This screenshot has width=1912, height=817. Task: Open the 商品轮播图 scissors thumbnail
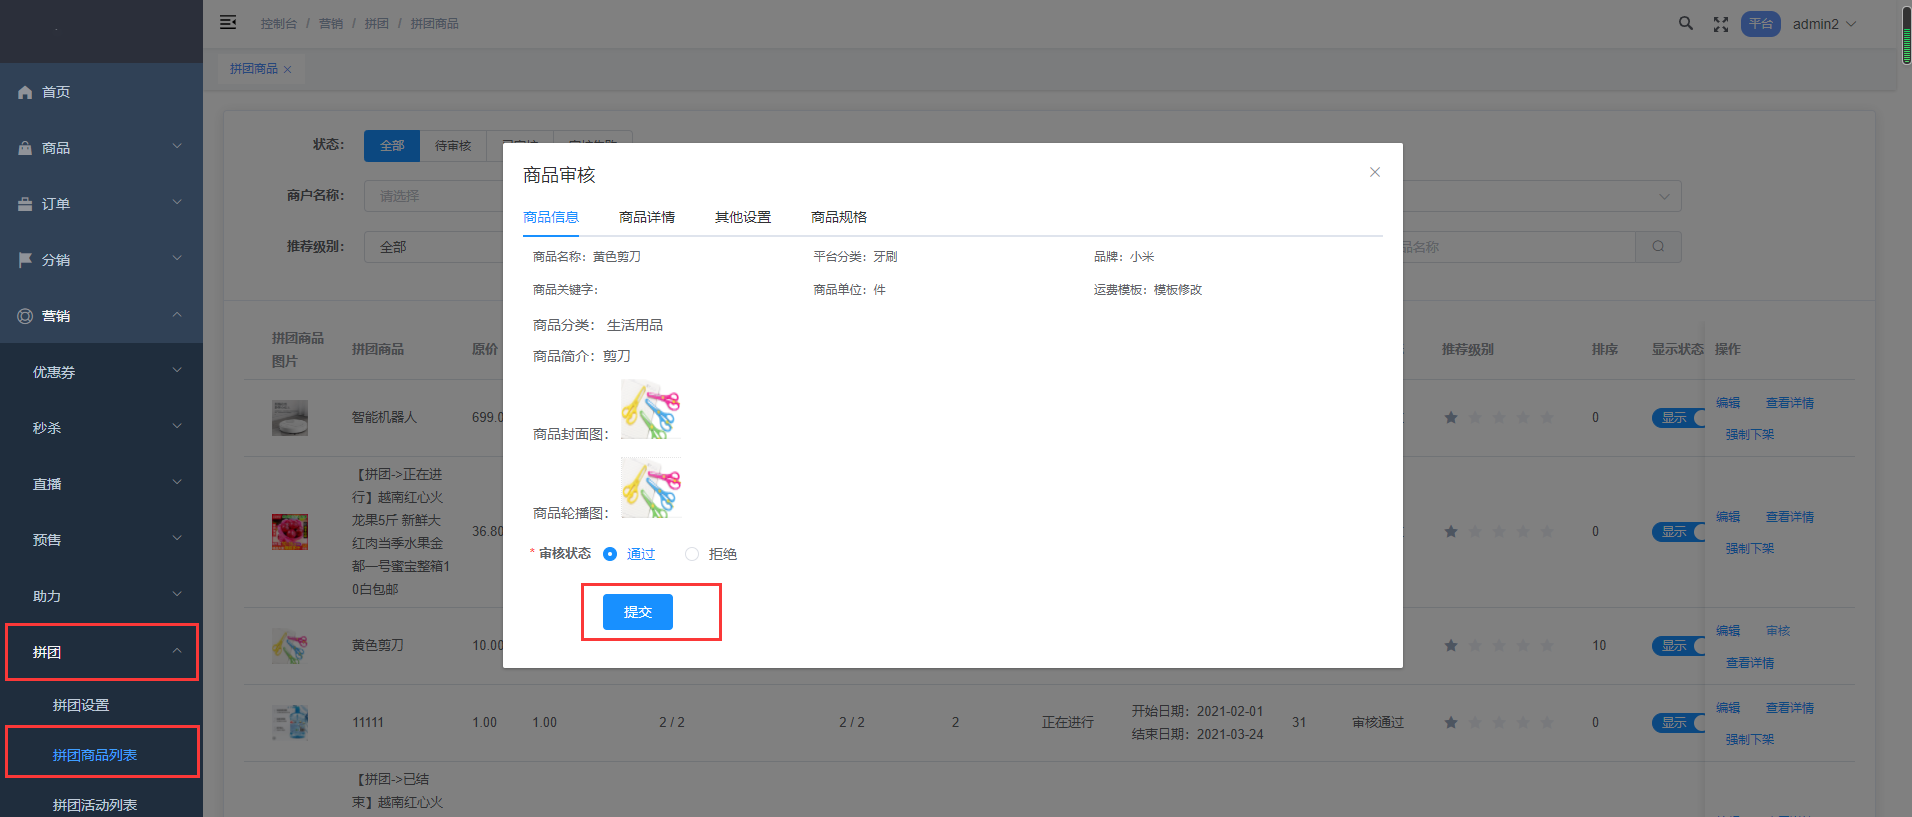[650, 488]
